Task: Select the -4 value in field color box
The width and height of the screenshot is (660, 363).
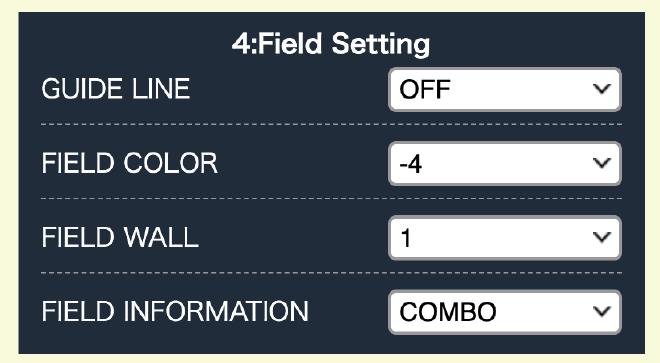Action: point(411,164)
